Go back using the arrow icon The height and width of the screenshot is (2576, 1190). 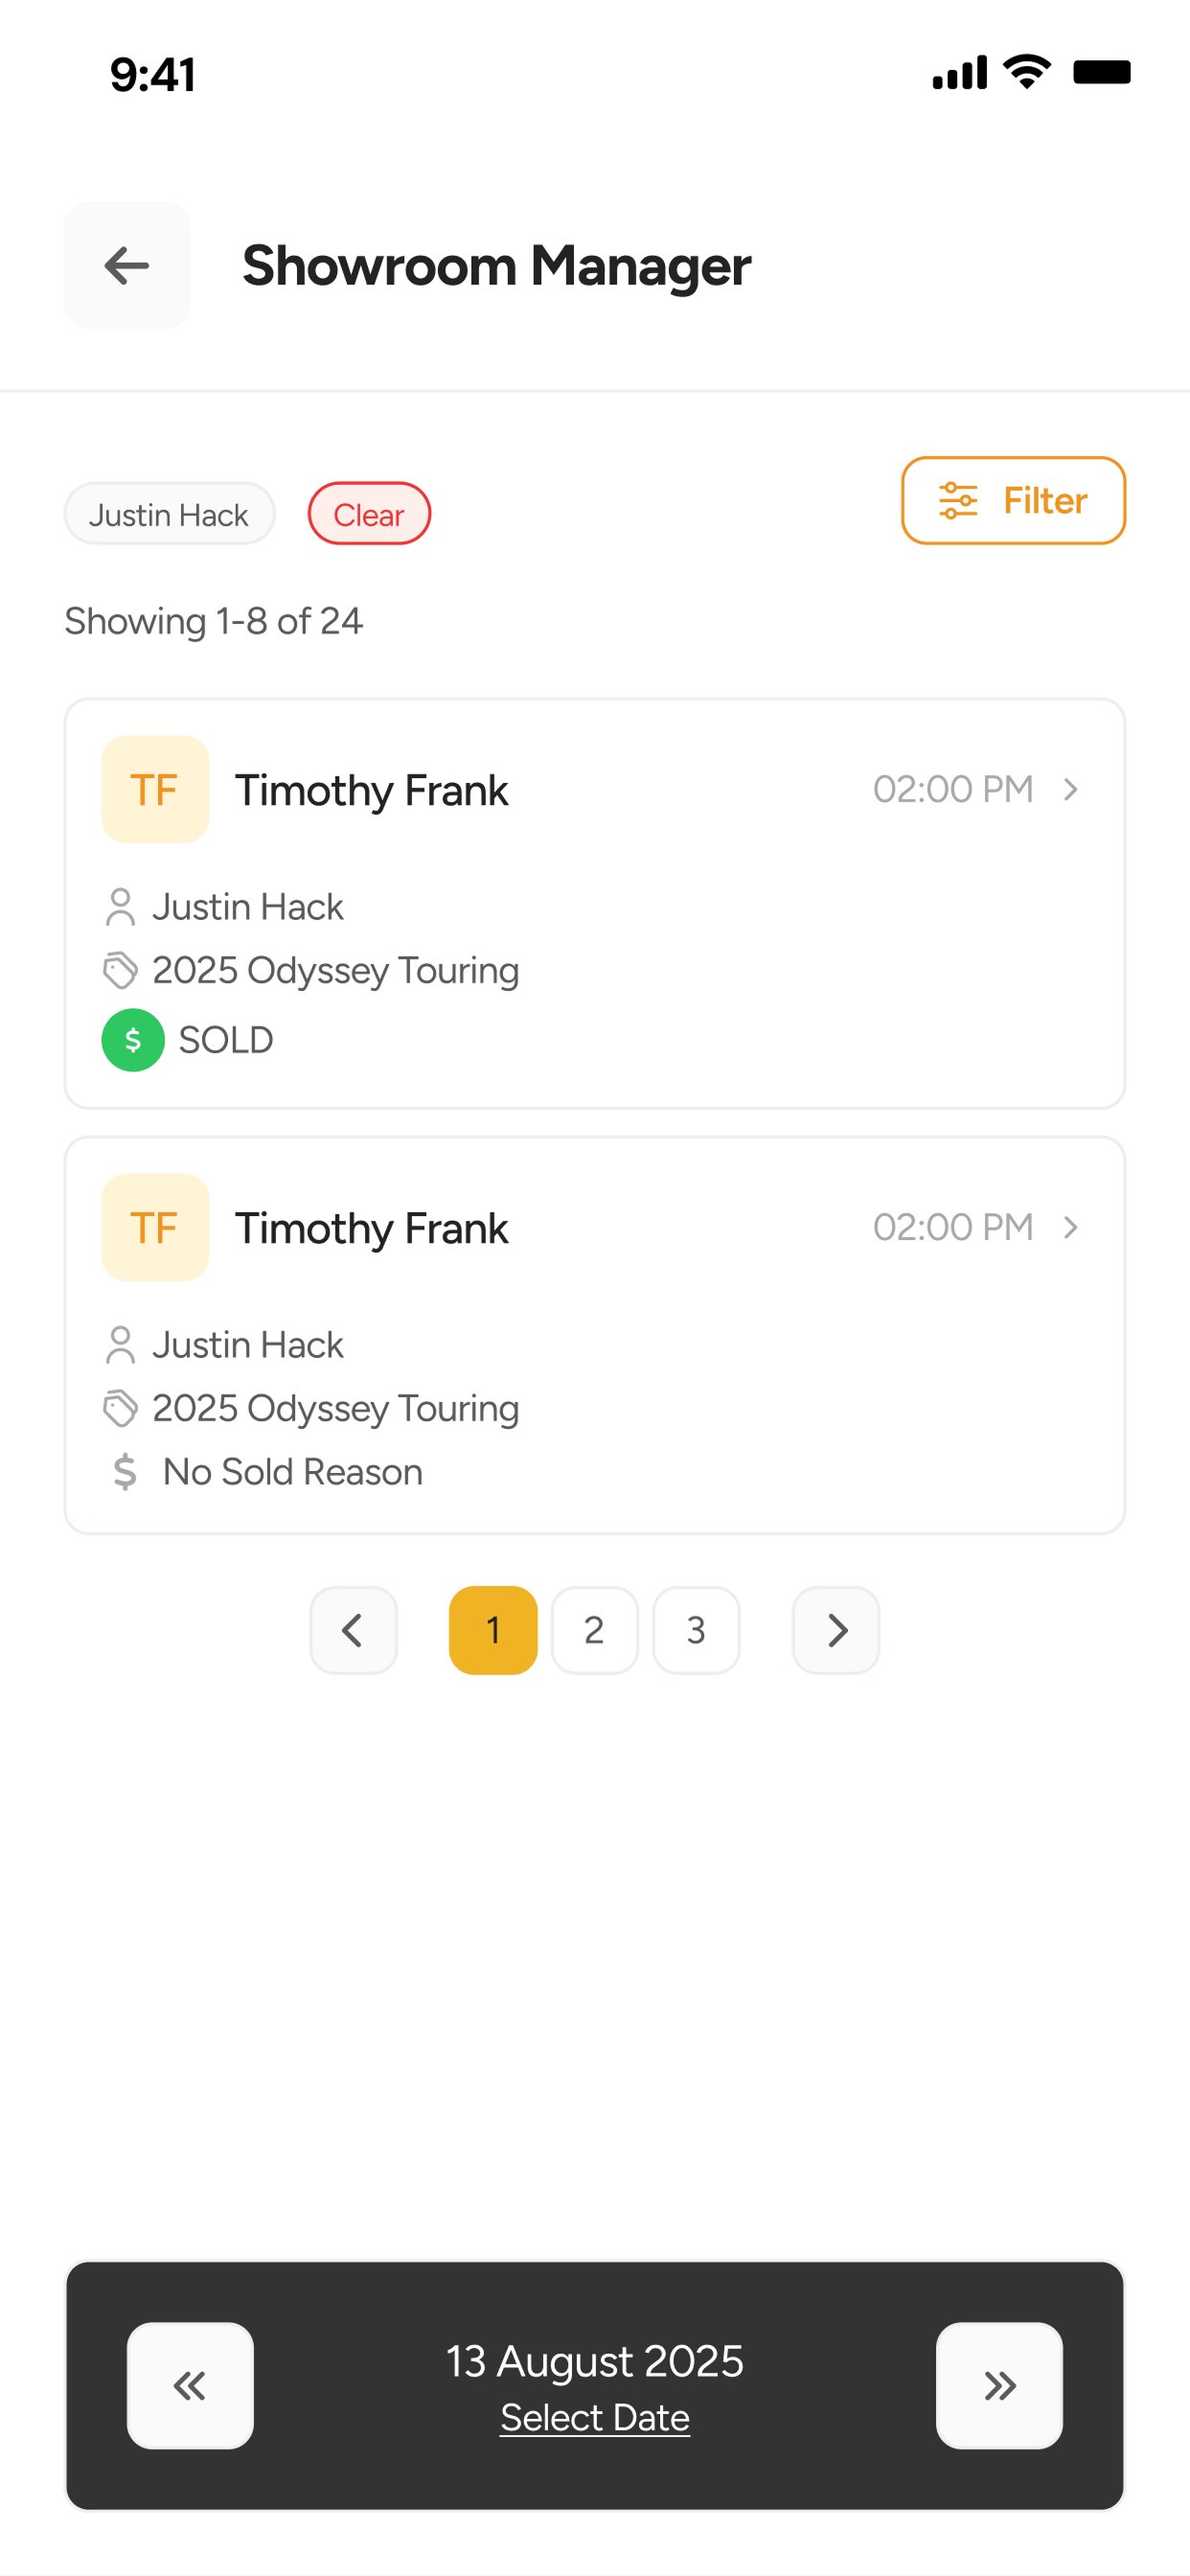click(127, 266)
